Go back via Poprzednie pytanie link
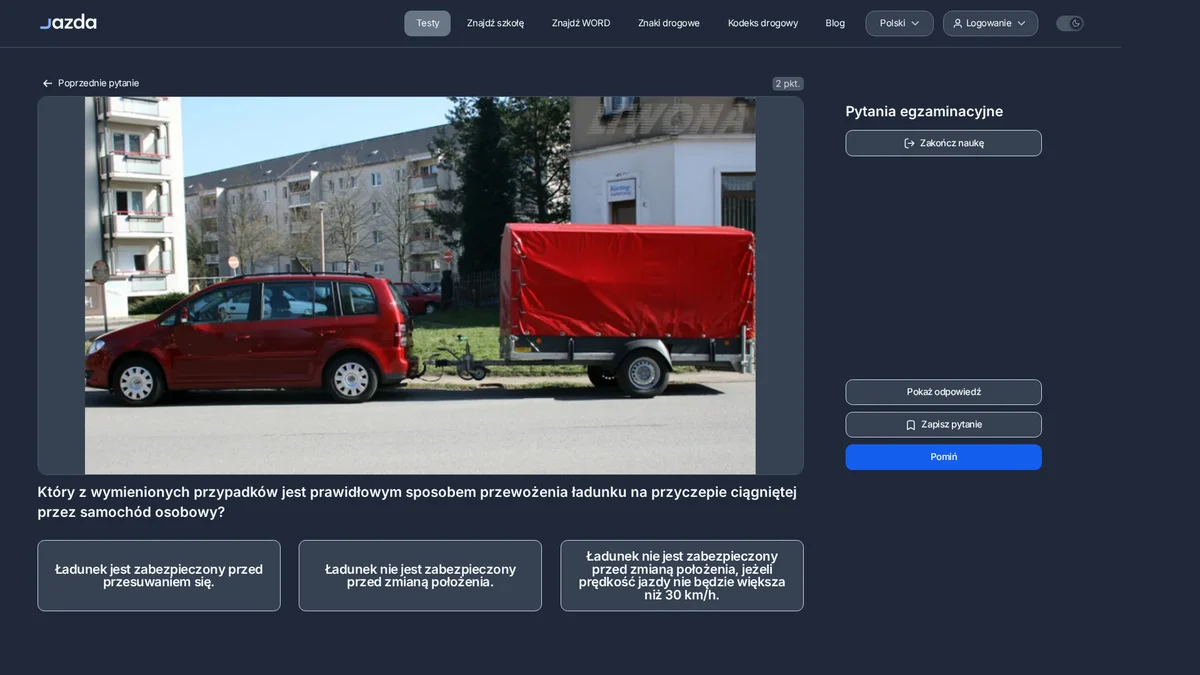 coord(90,83)
